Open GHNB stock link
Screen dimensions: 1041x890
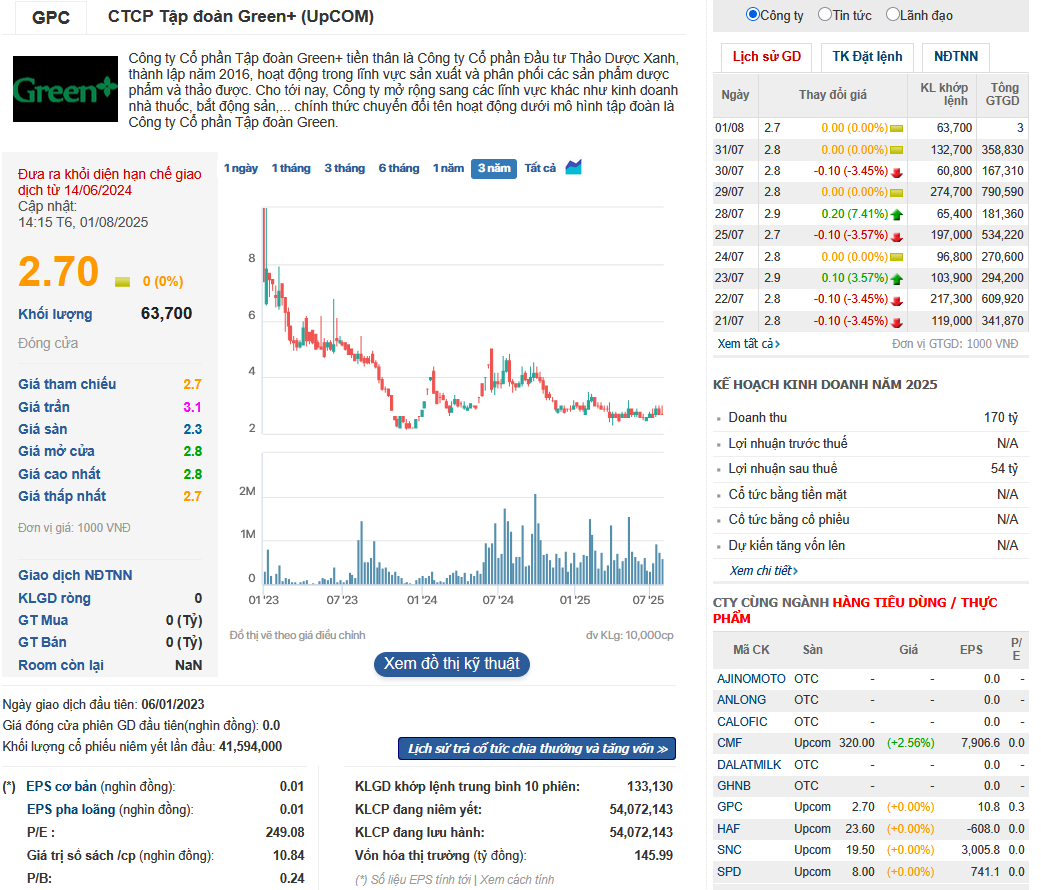coord(734,786)
